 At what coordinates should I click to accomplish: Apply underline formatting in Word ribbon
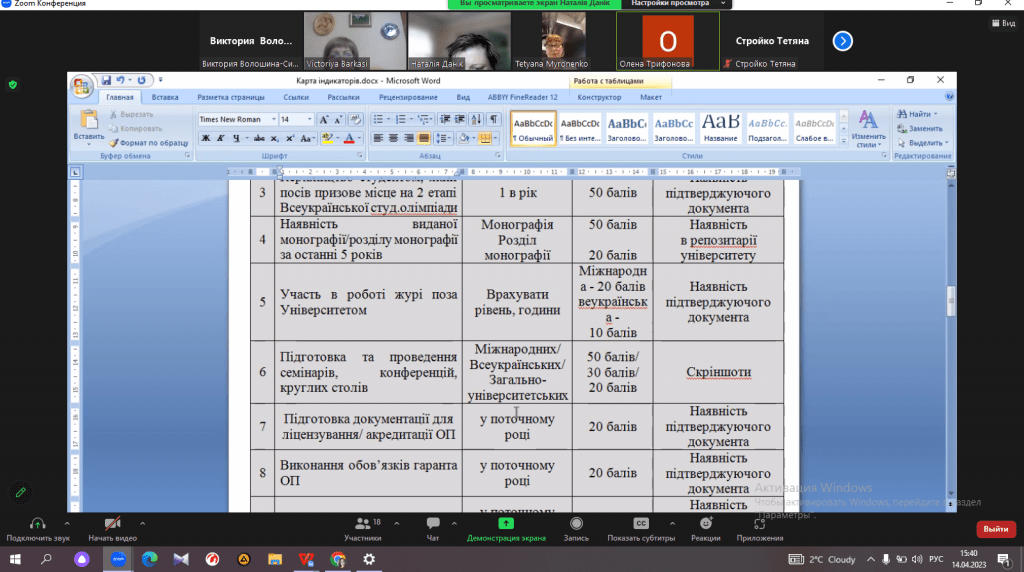click(x=236, y=138)
